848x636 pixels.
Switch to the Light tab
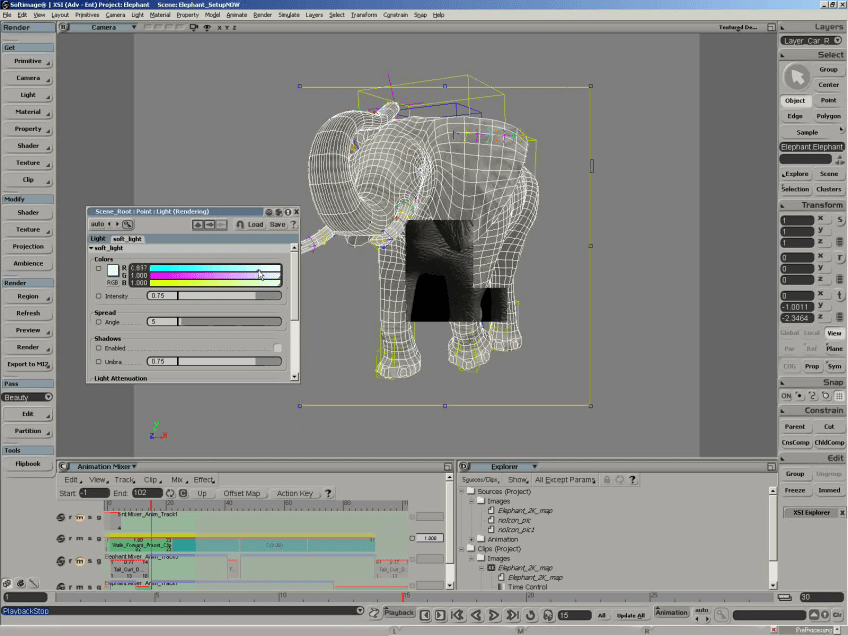pyautogui.click(x=98, y=239)
